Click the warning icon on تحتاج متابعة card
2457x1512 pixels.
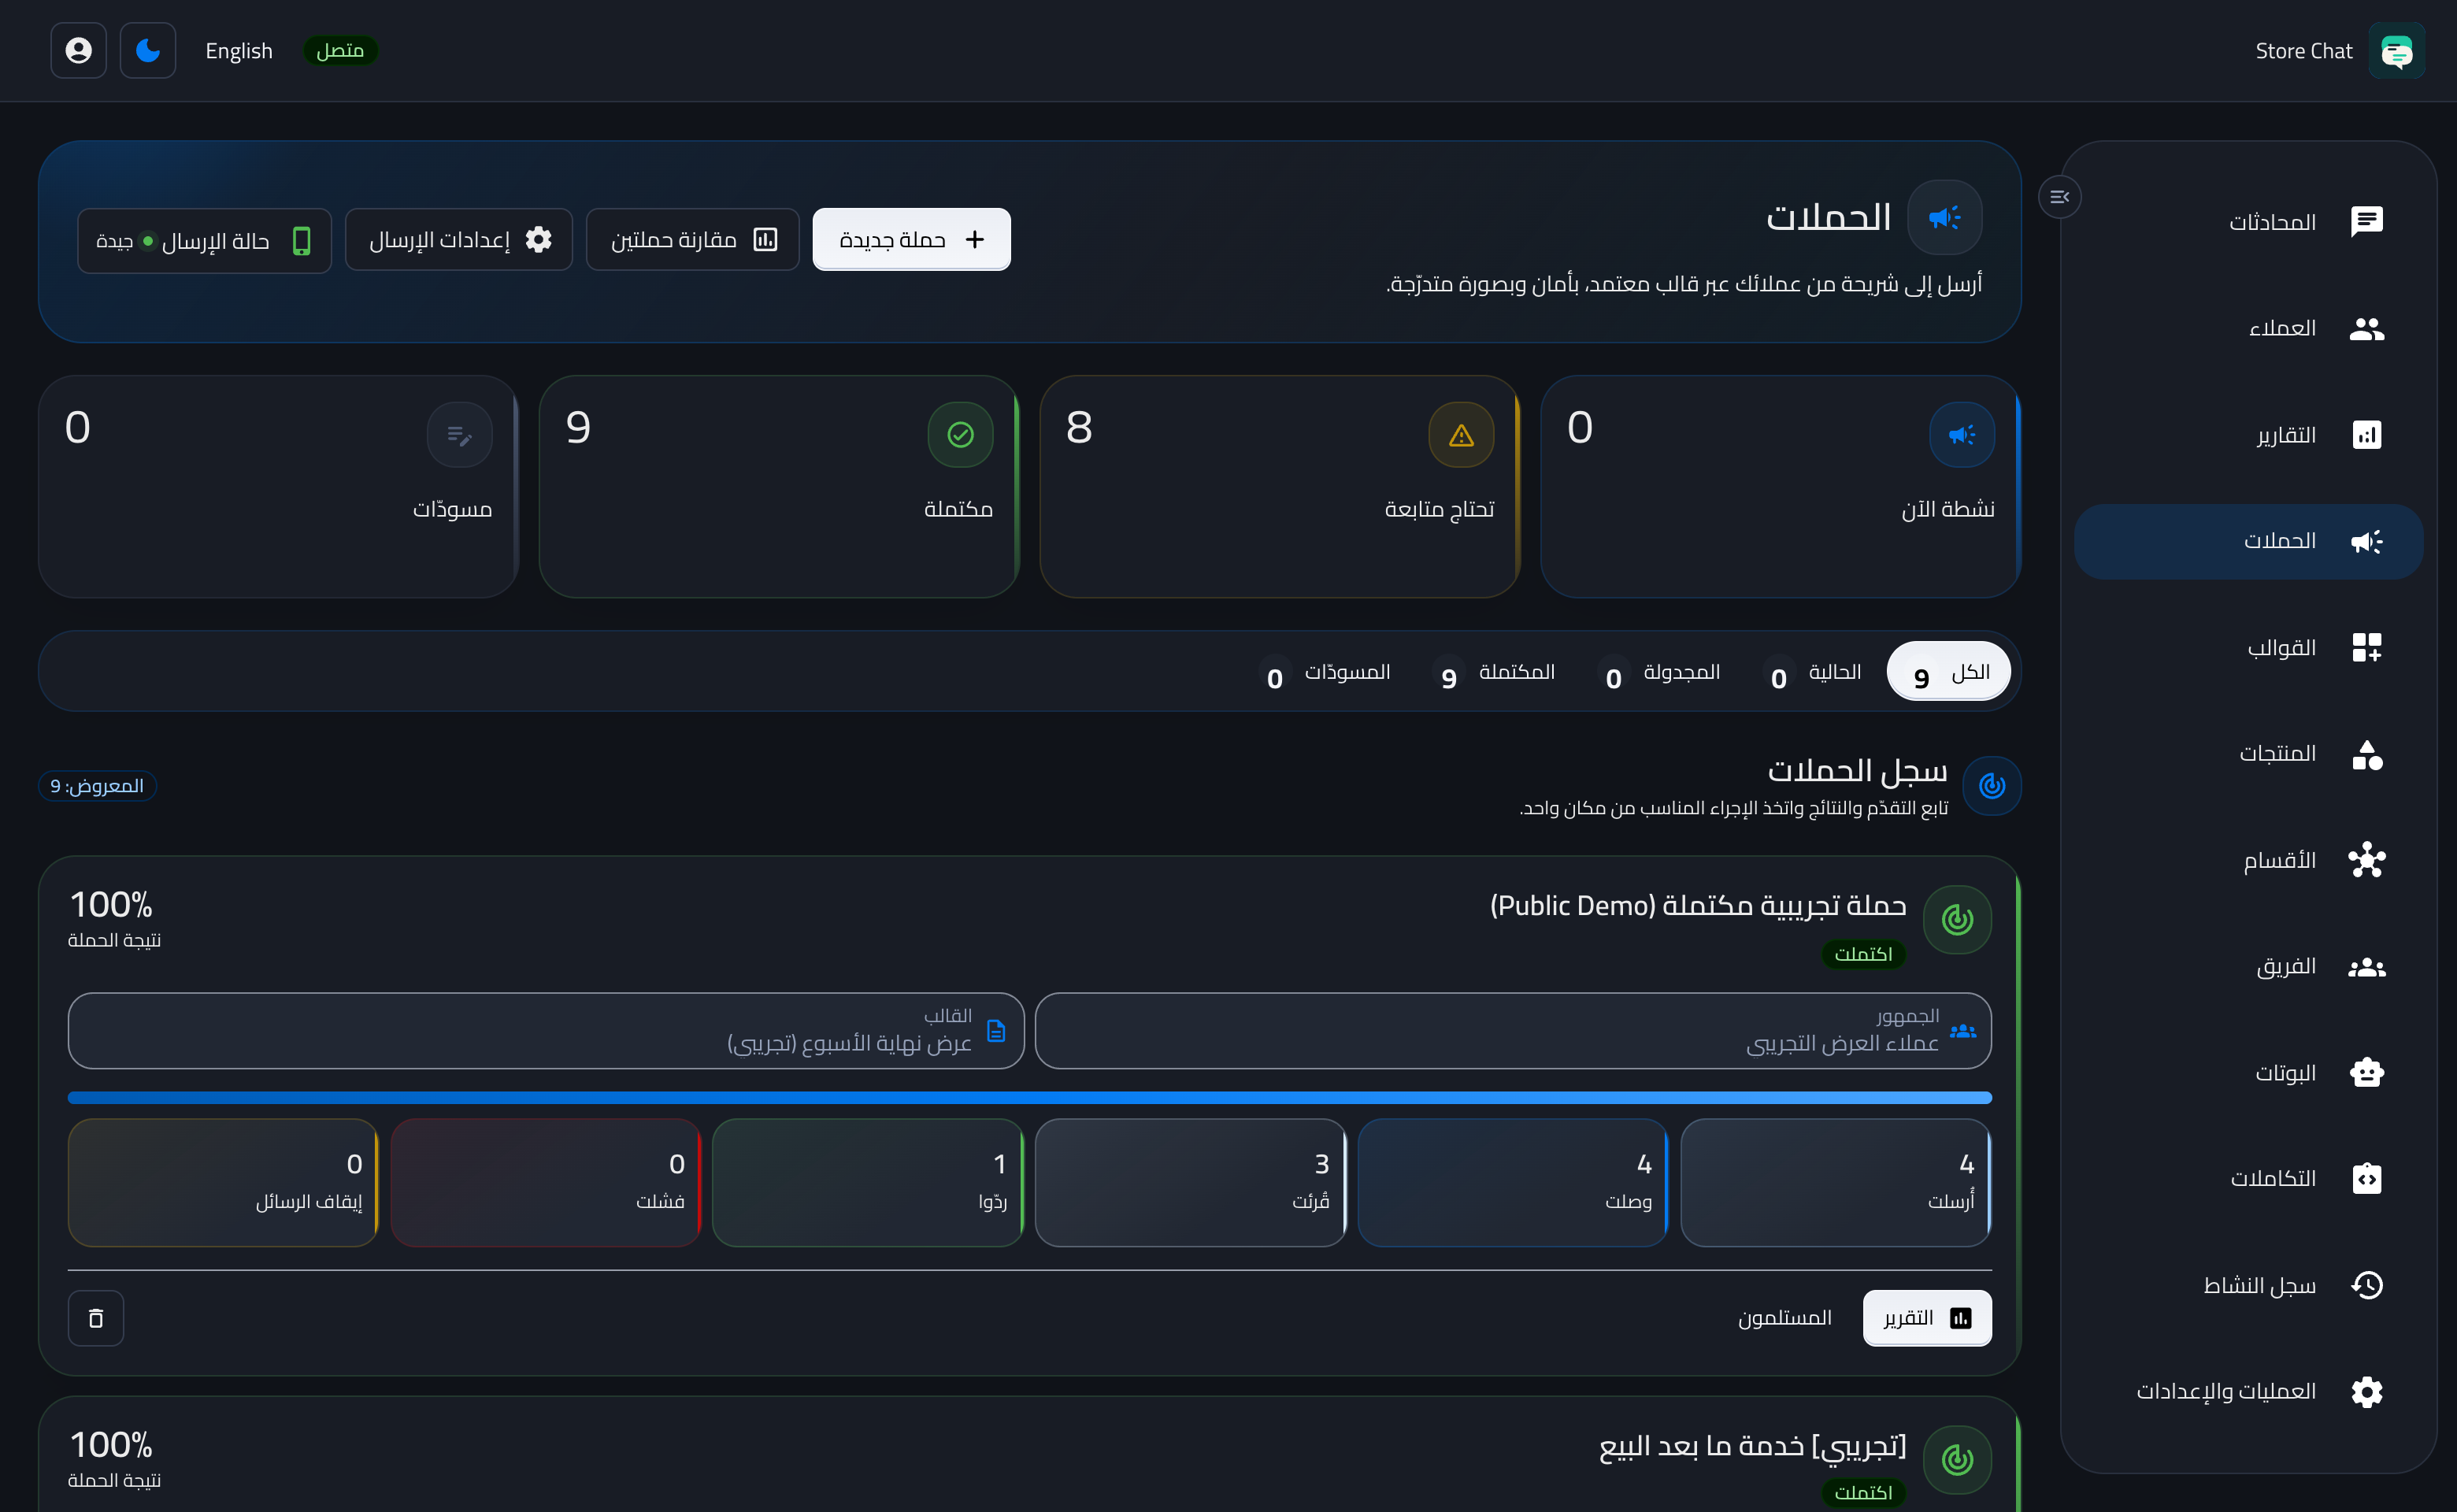[x=1461, y=435]
